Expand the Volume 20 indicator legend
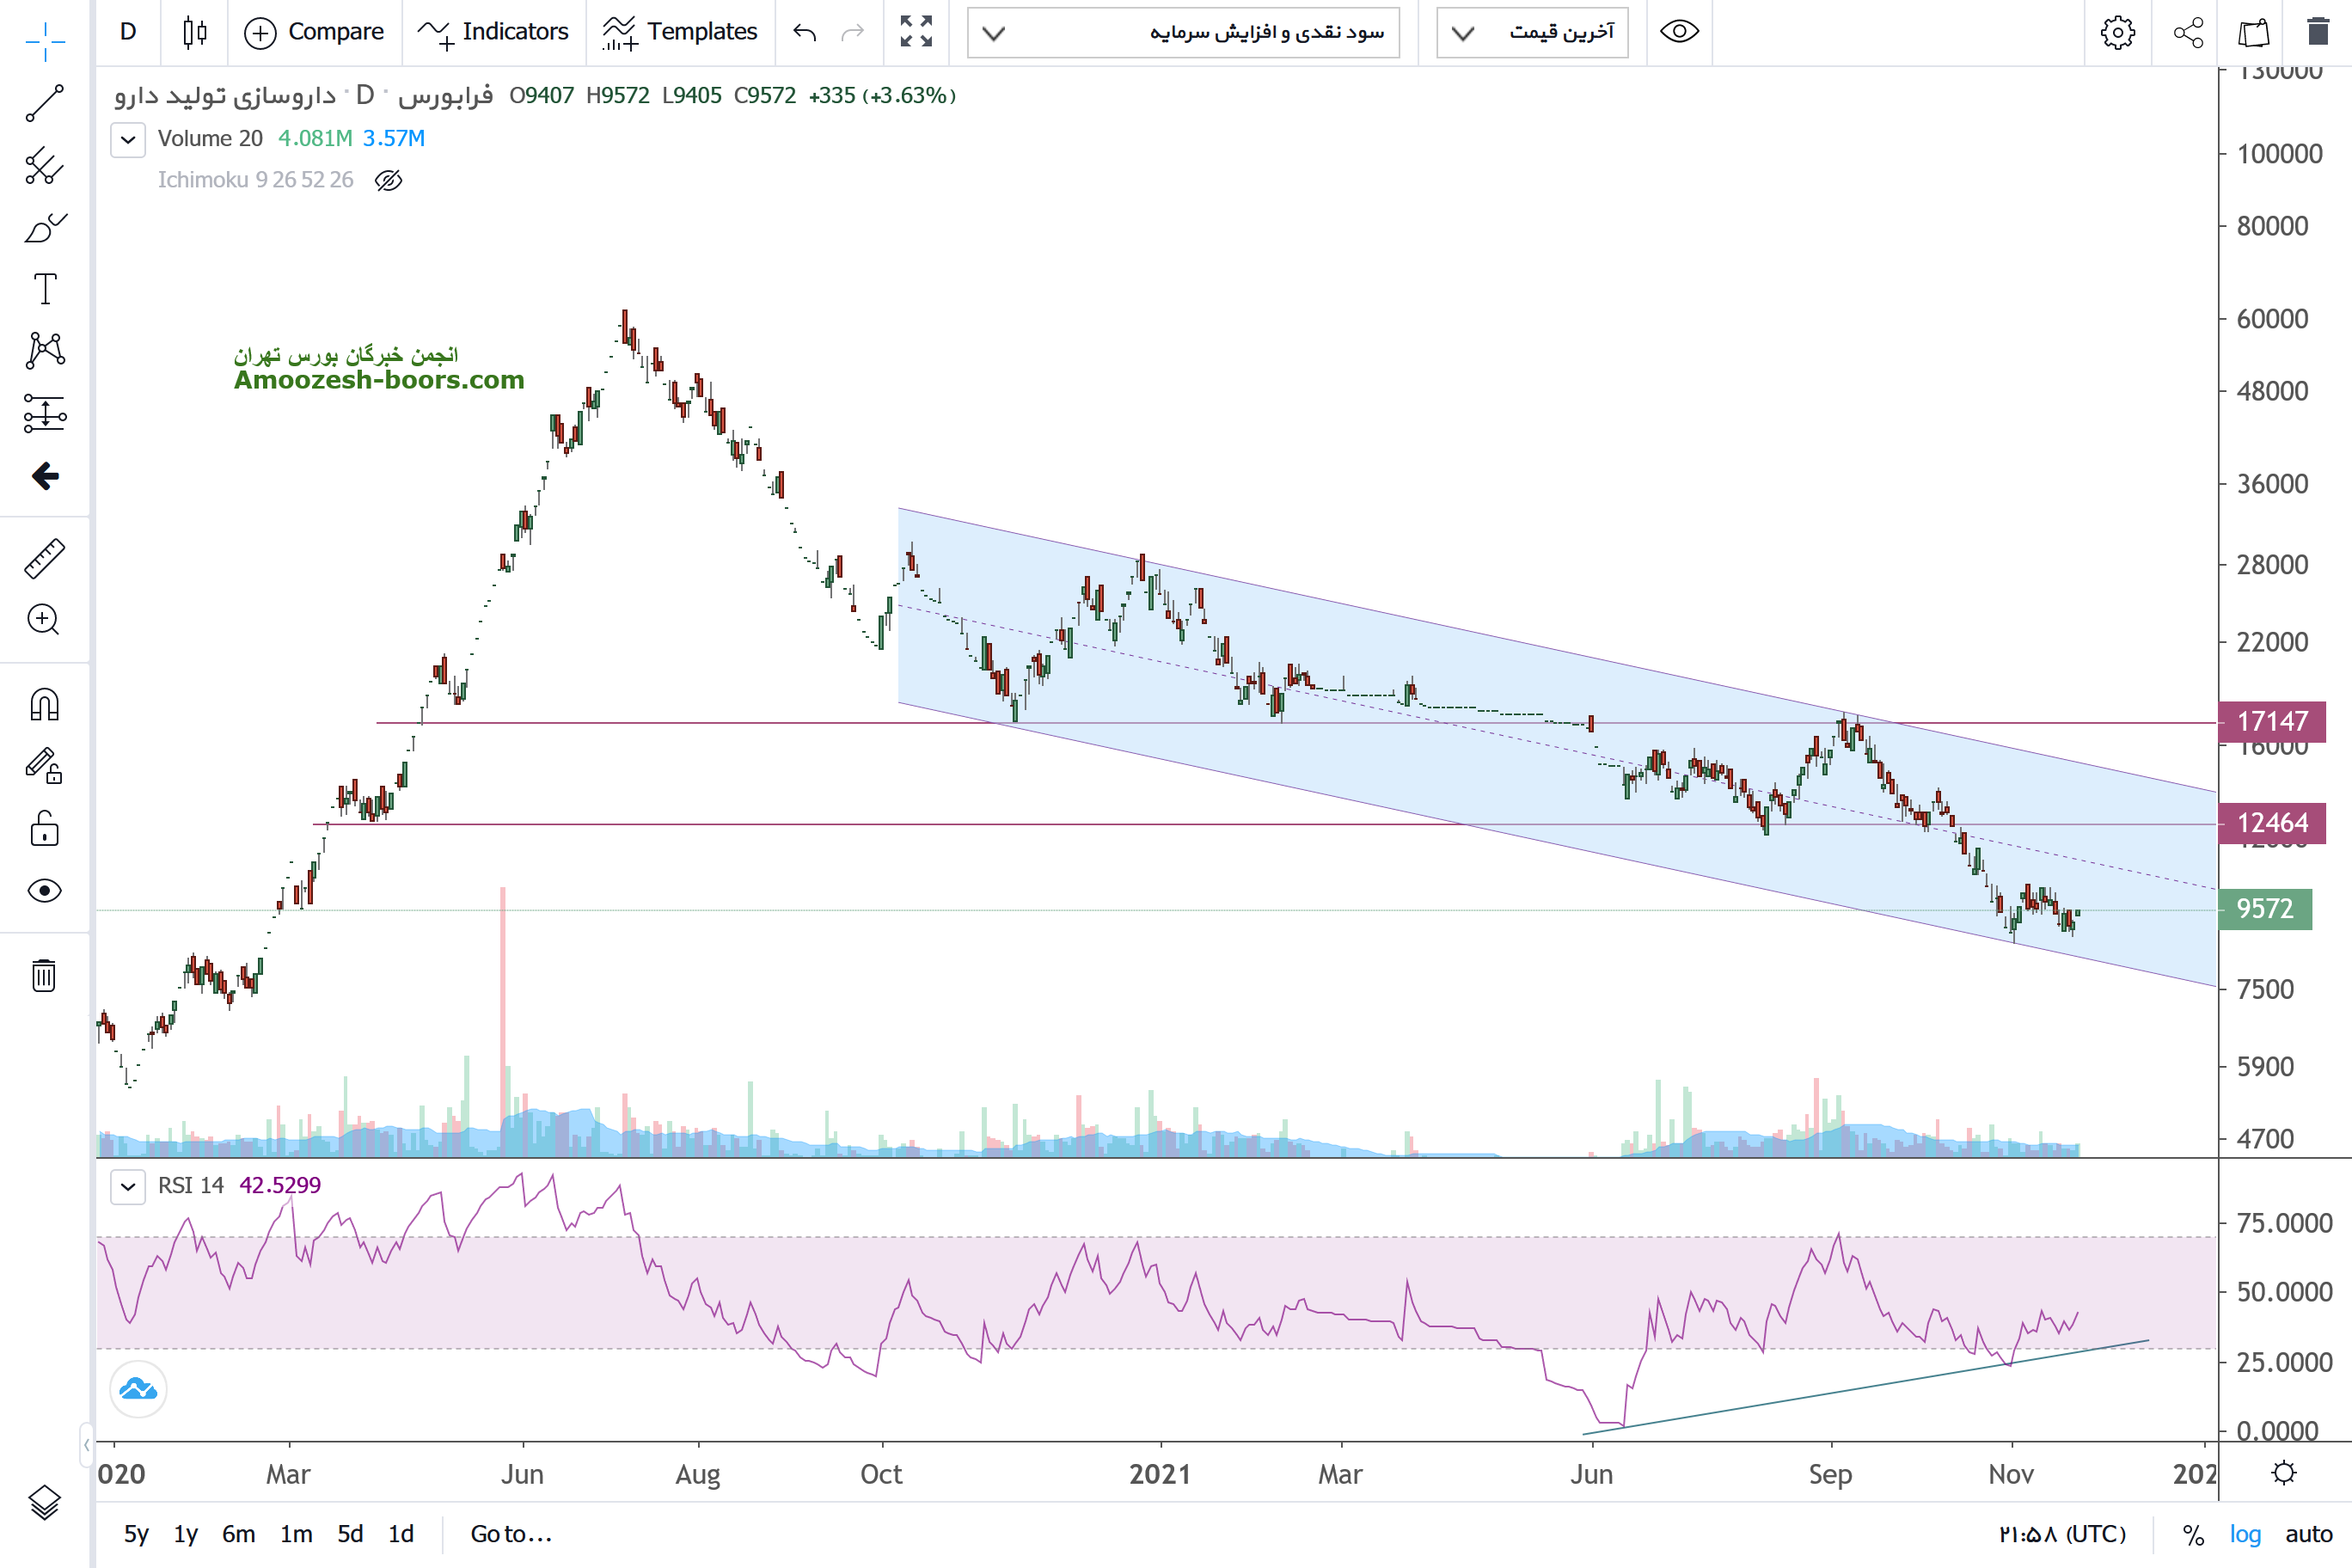2352x1568 pixels. point(128,139)
